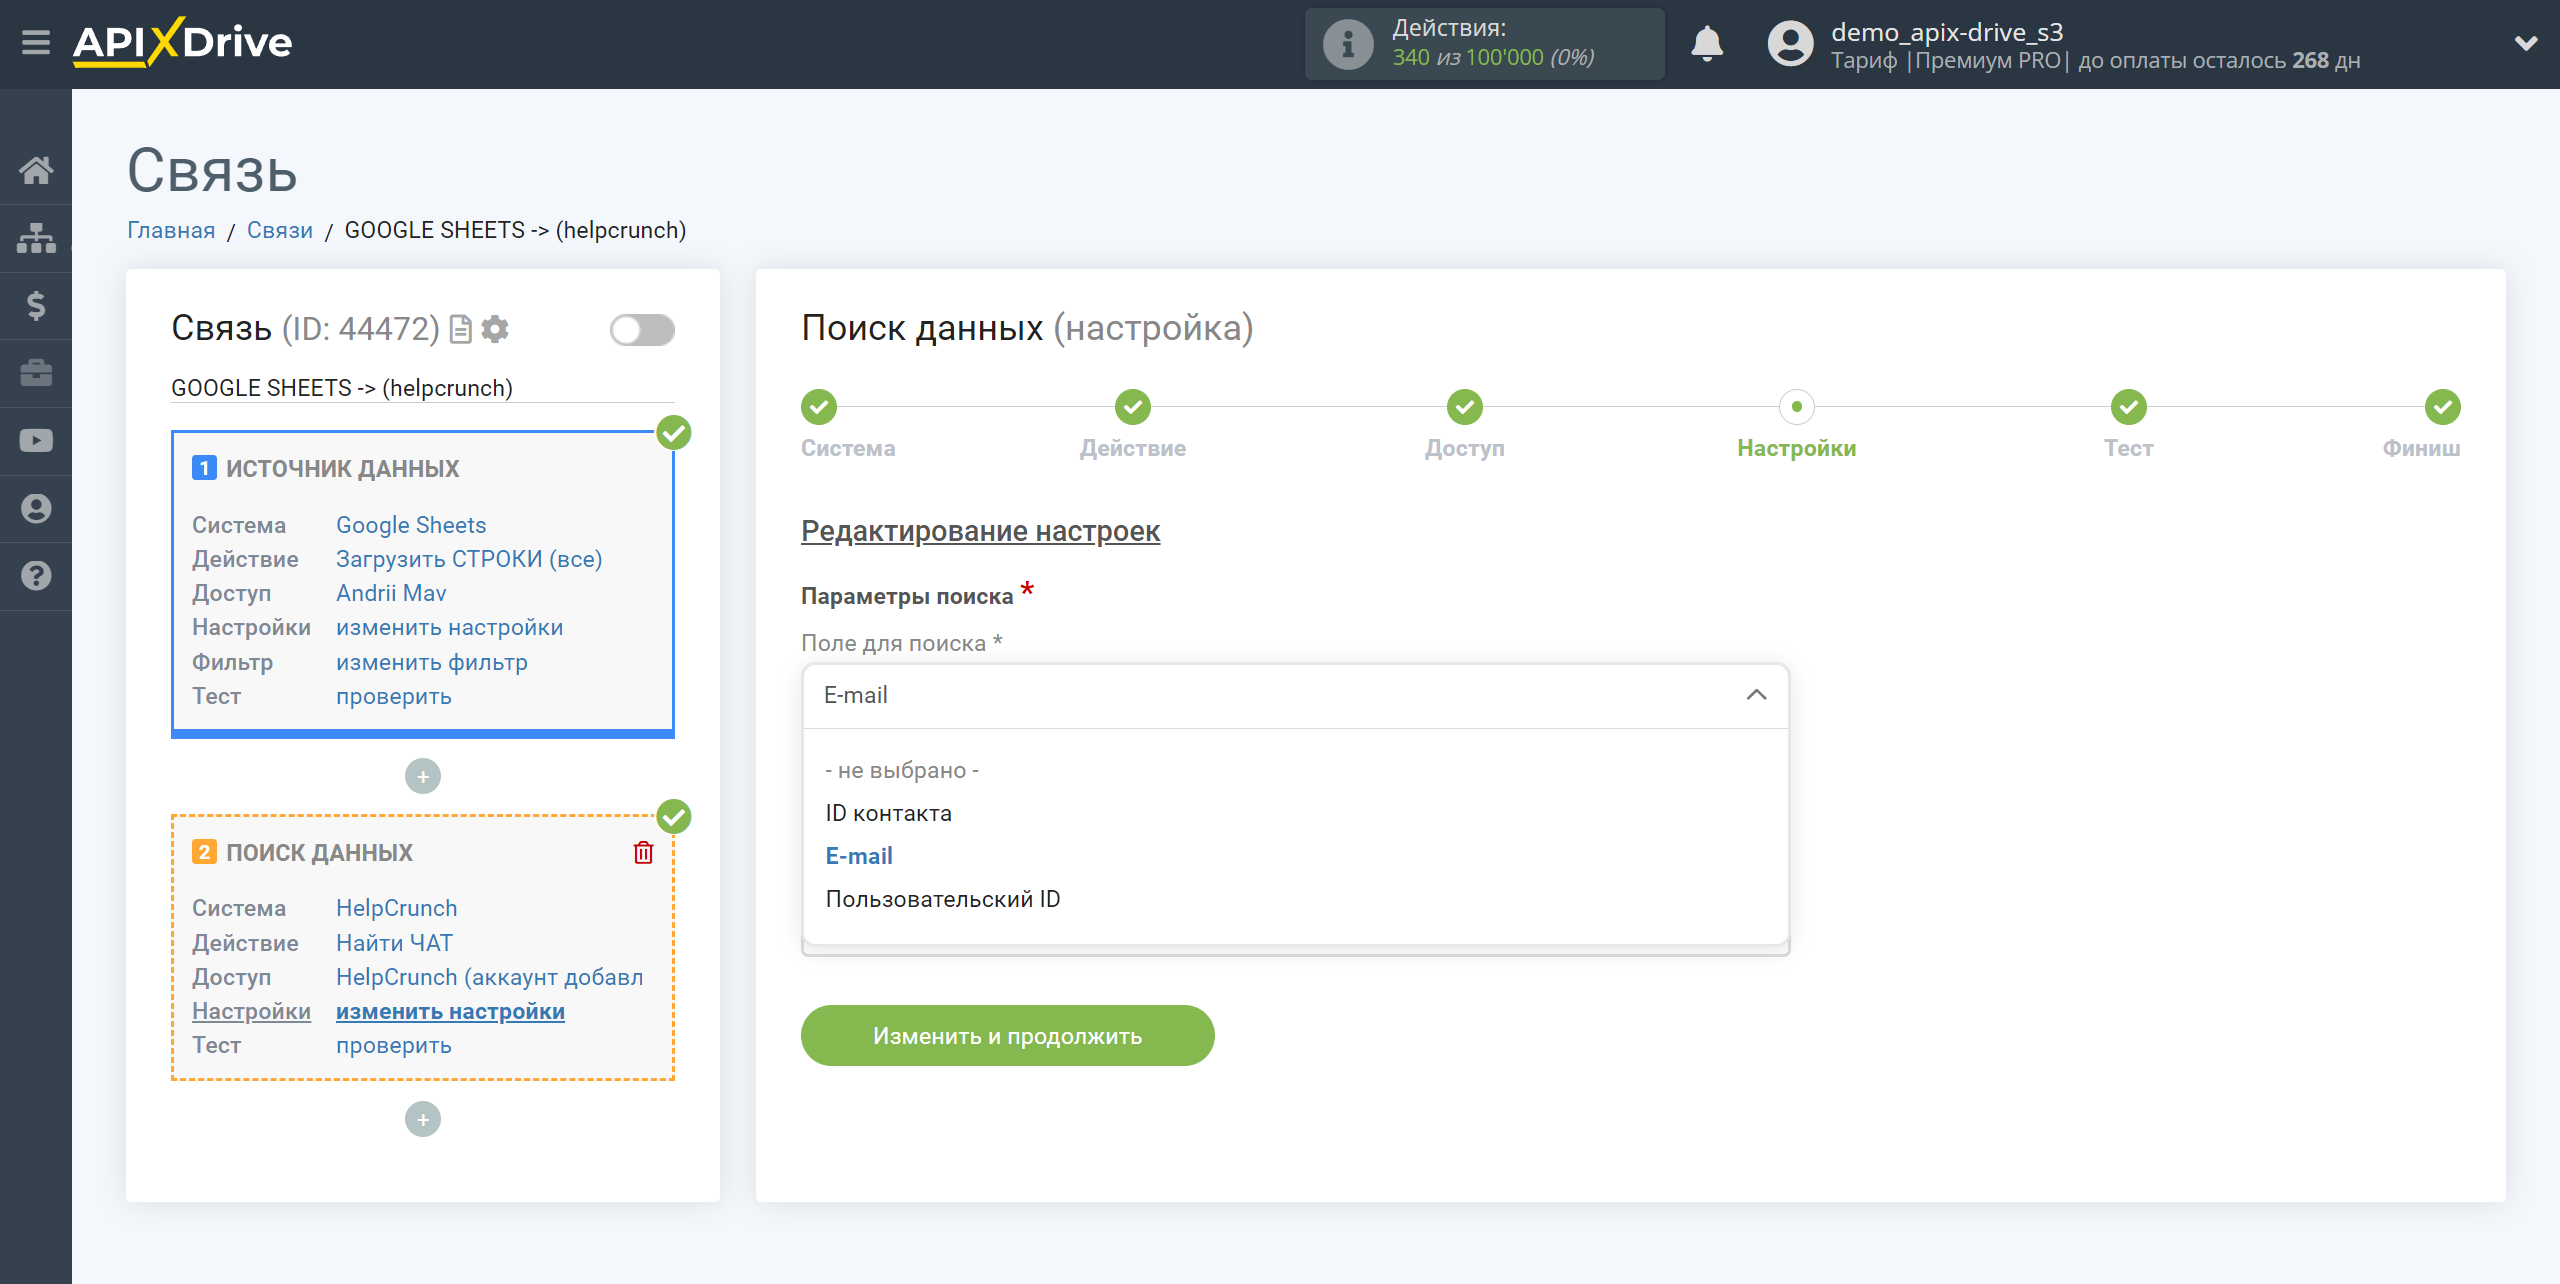Screen dimensions: 2560x1284
Task: Click the 'ПОИСК ДАННЫХ' block header
Action: (319, 853)
